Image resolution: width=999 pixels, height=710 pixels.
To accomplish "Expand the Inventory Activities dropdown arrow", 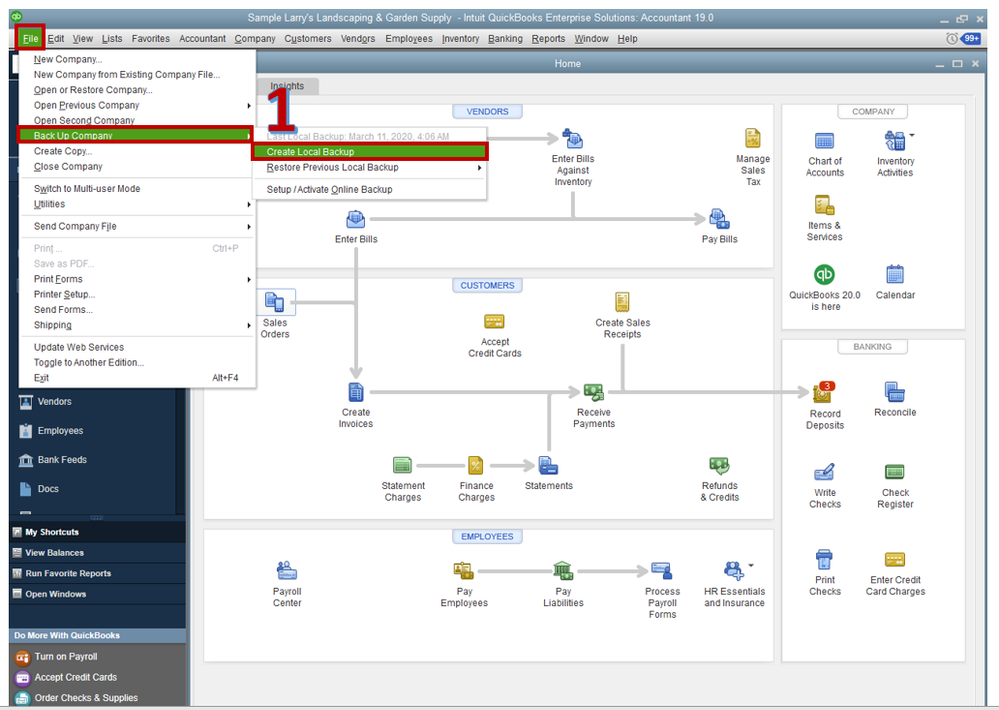I will point(912,135).
